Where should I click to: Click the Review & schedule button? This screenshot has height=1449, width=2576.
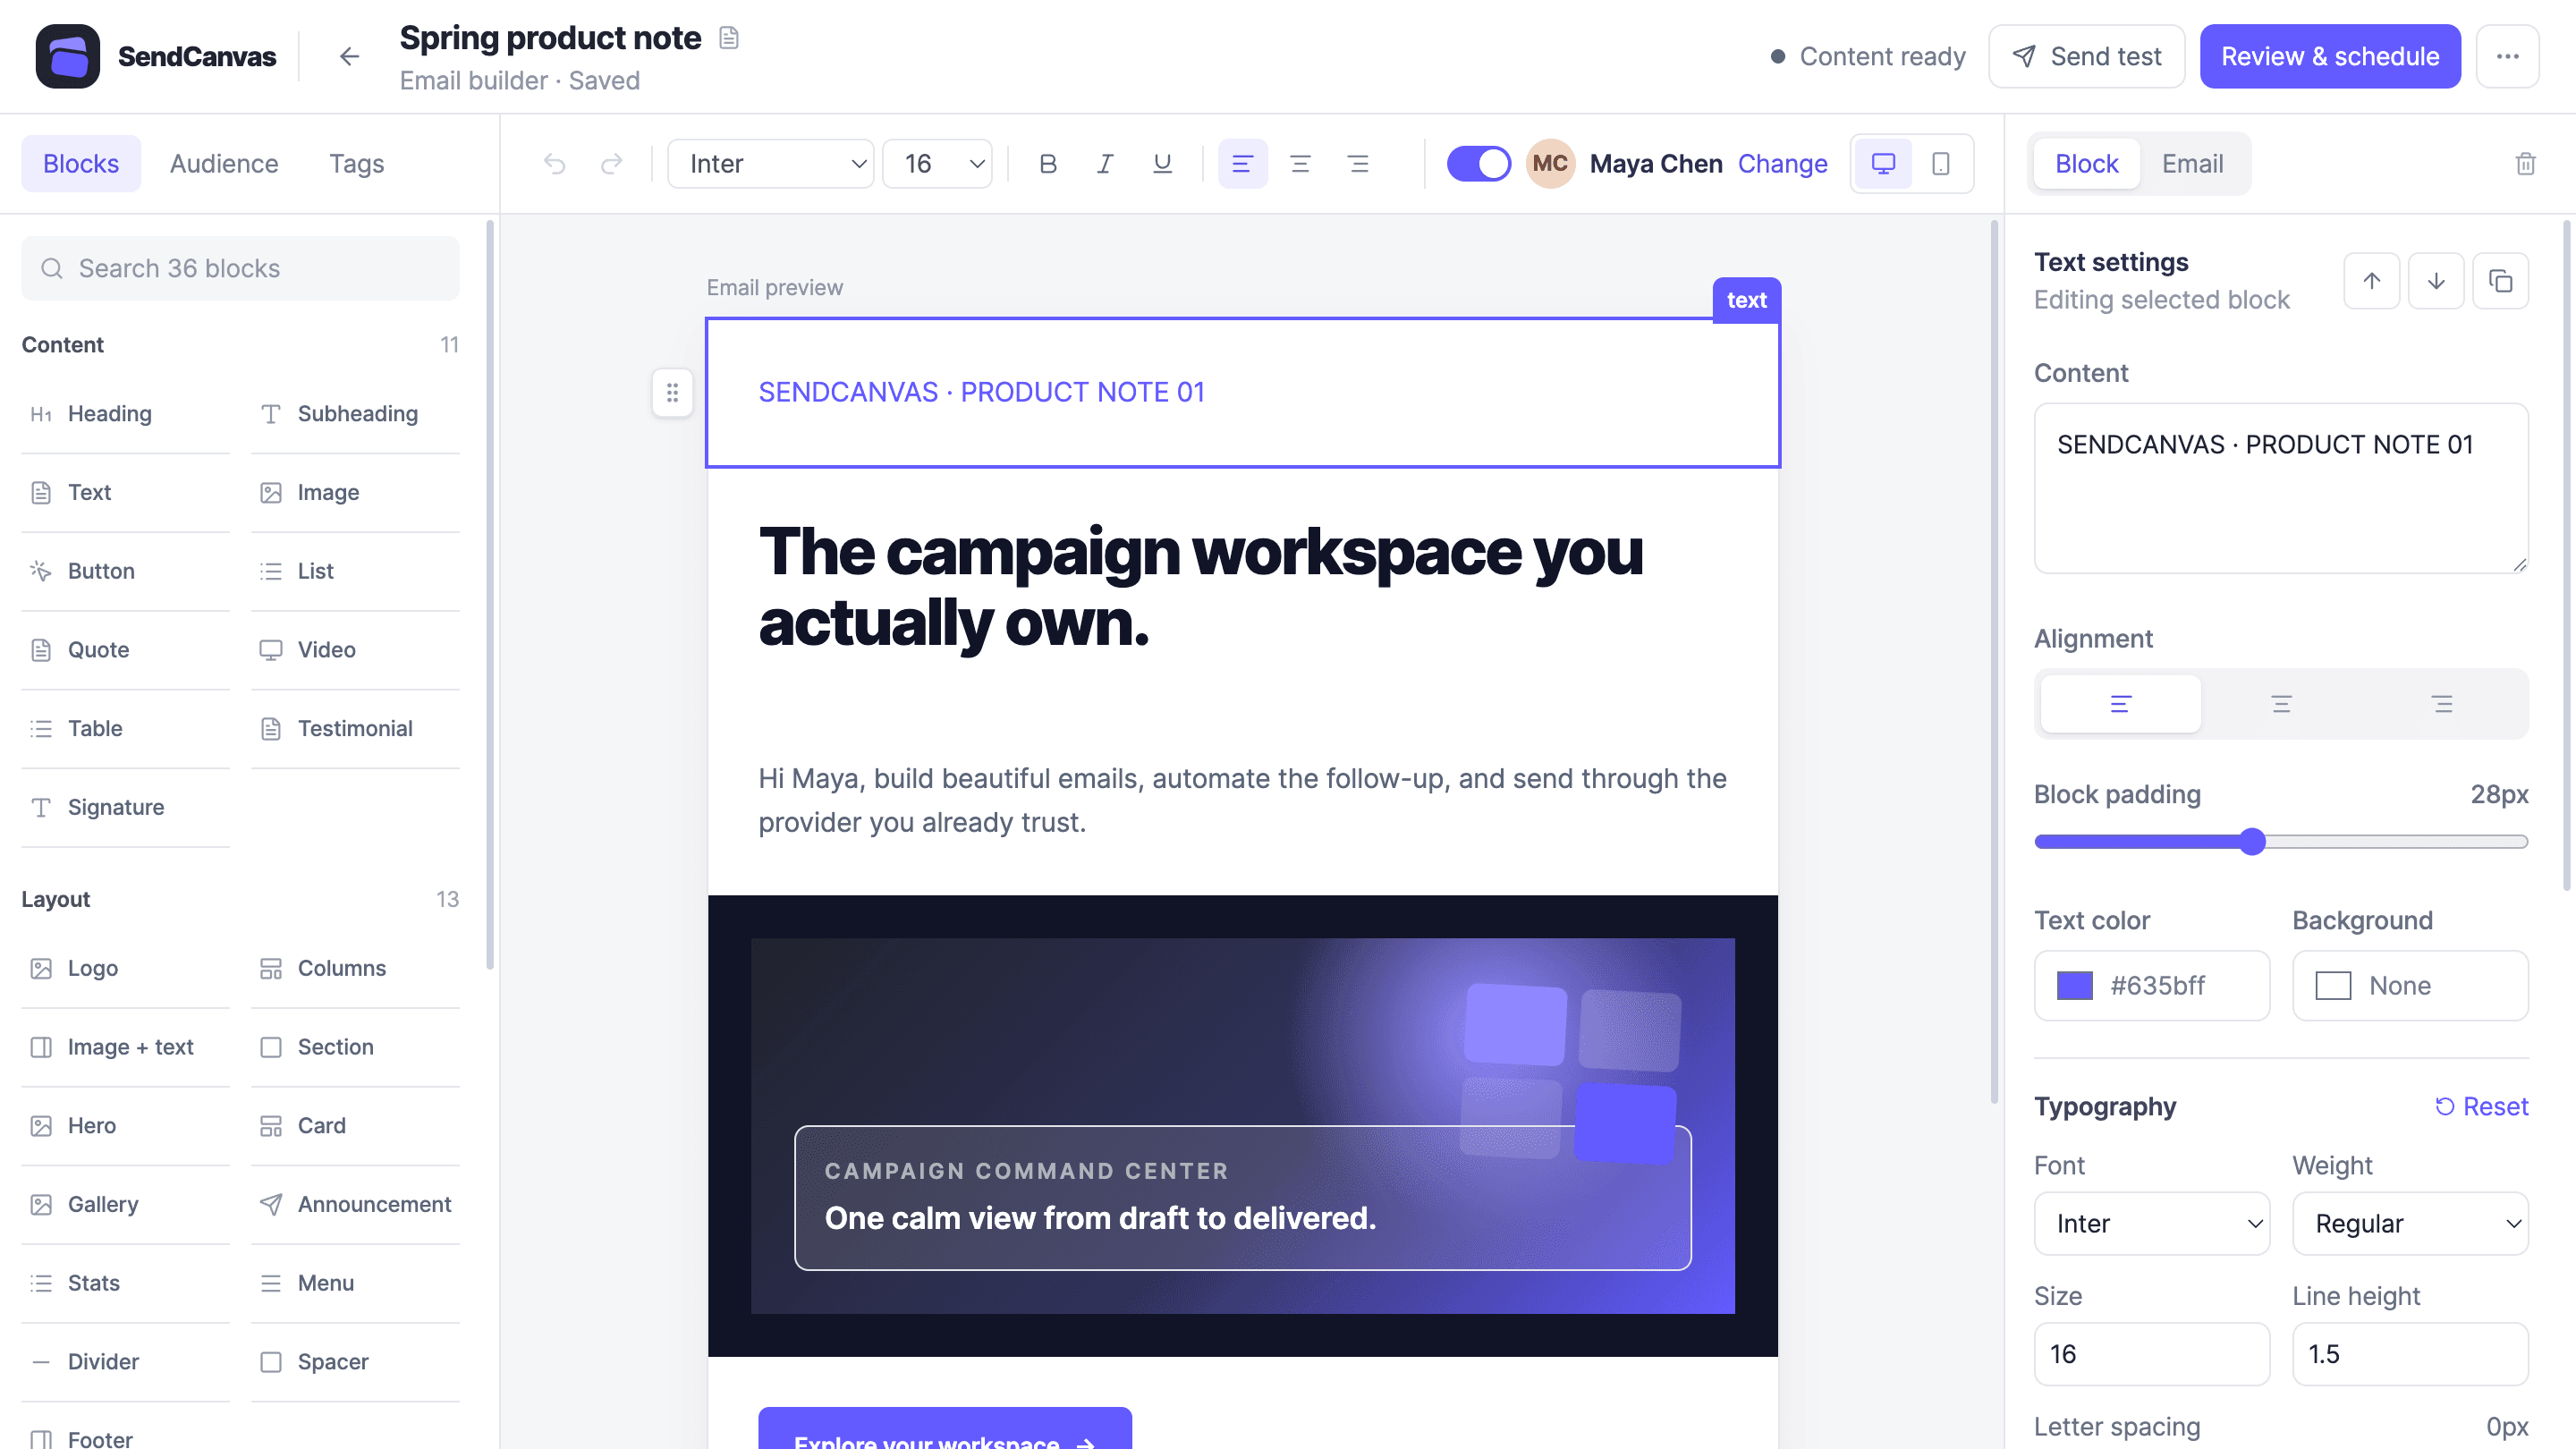tap(2330, 57)
